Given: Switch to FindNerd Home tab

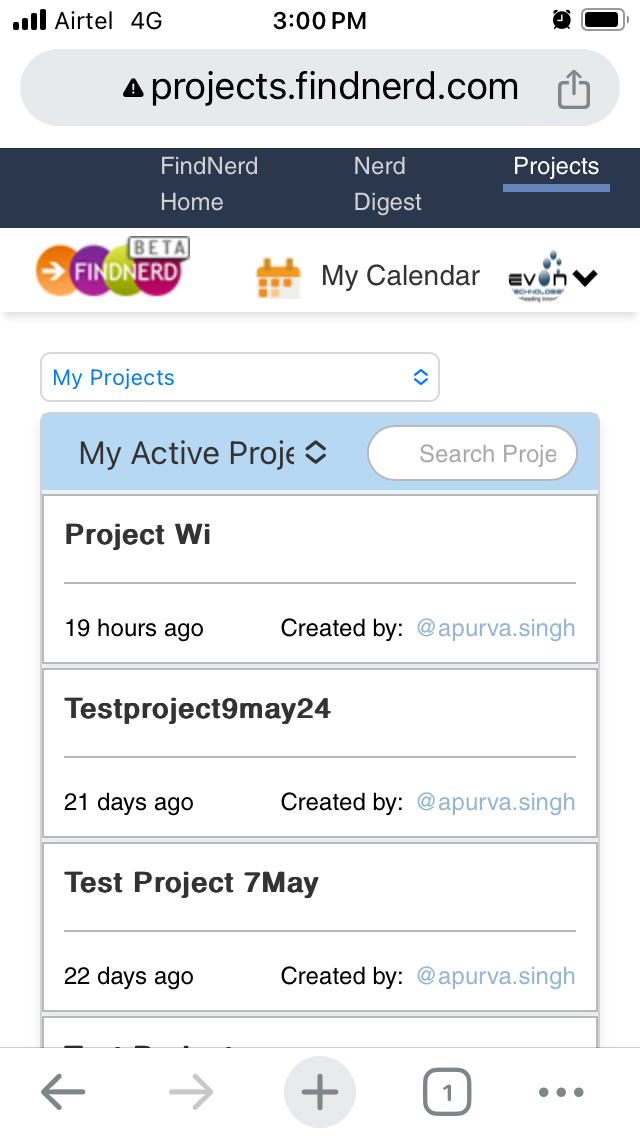Looking at the screenshot, I should 209,184.
